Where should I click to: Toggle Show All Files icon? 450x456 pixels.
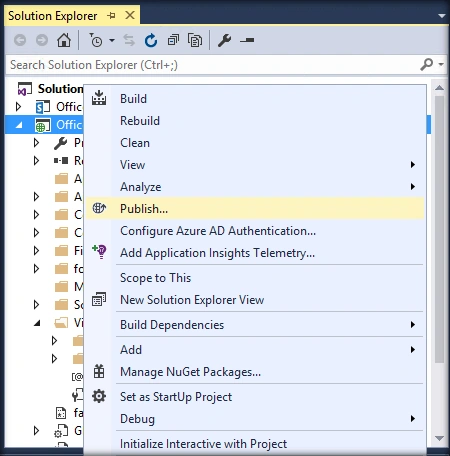pyautogui.click(x=195, y=40)
